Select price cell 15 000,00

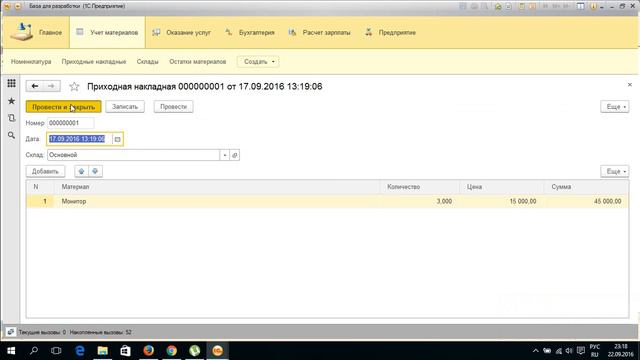pyautogui.click(x=502, y=201)
